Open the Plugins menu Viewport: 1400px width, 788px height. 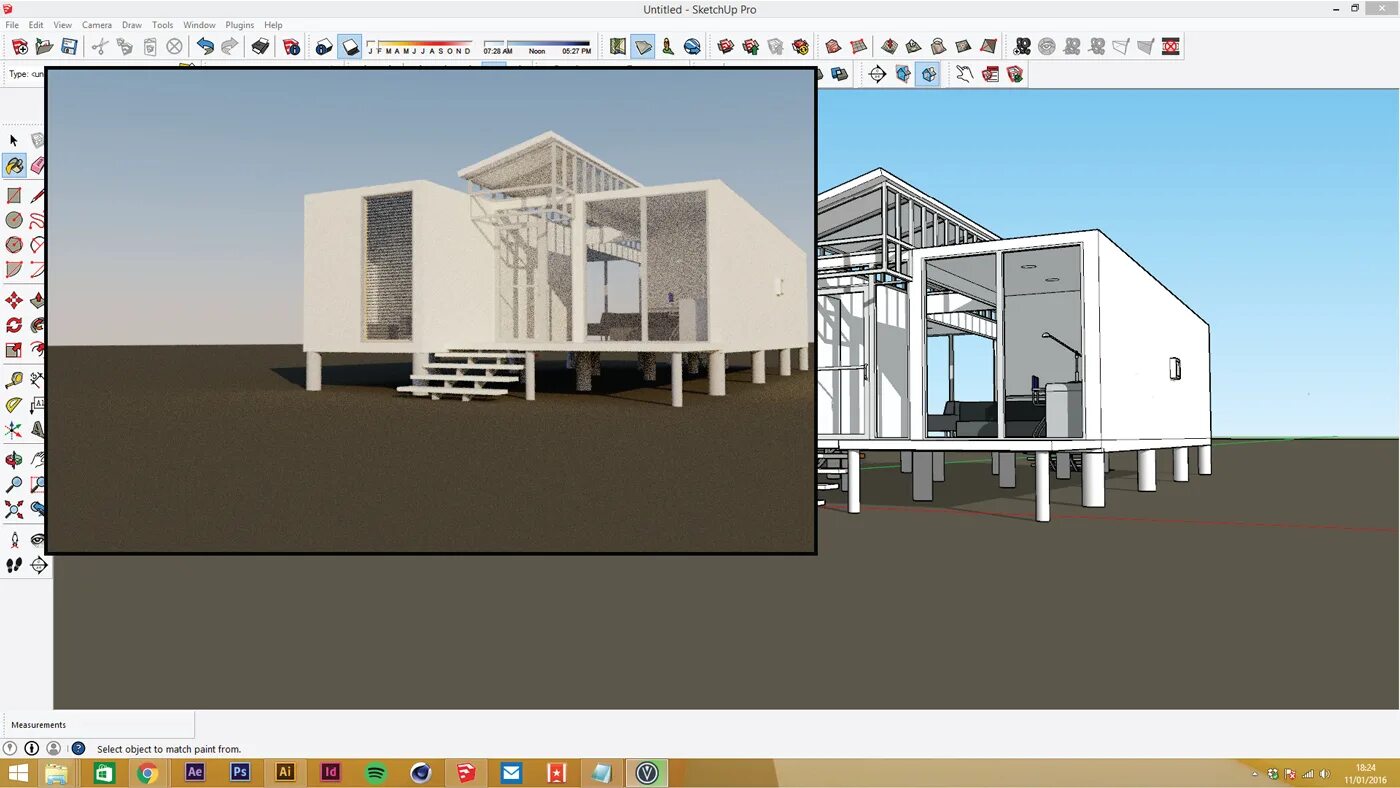click(x=240, y=25)
